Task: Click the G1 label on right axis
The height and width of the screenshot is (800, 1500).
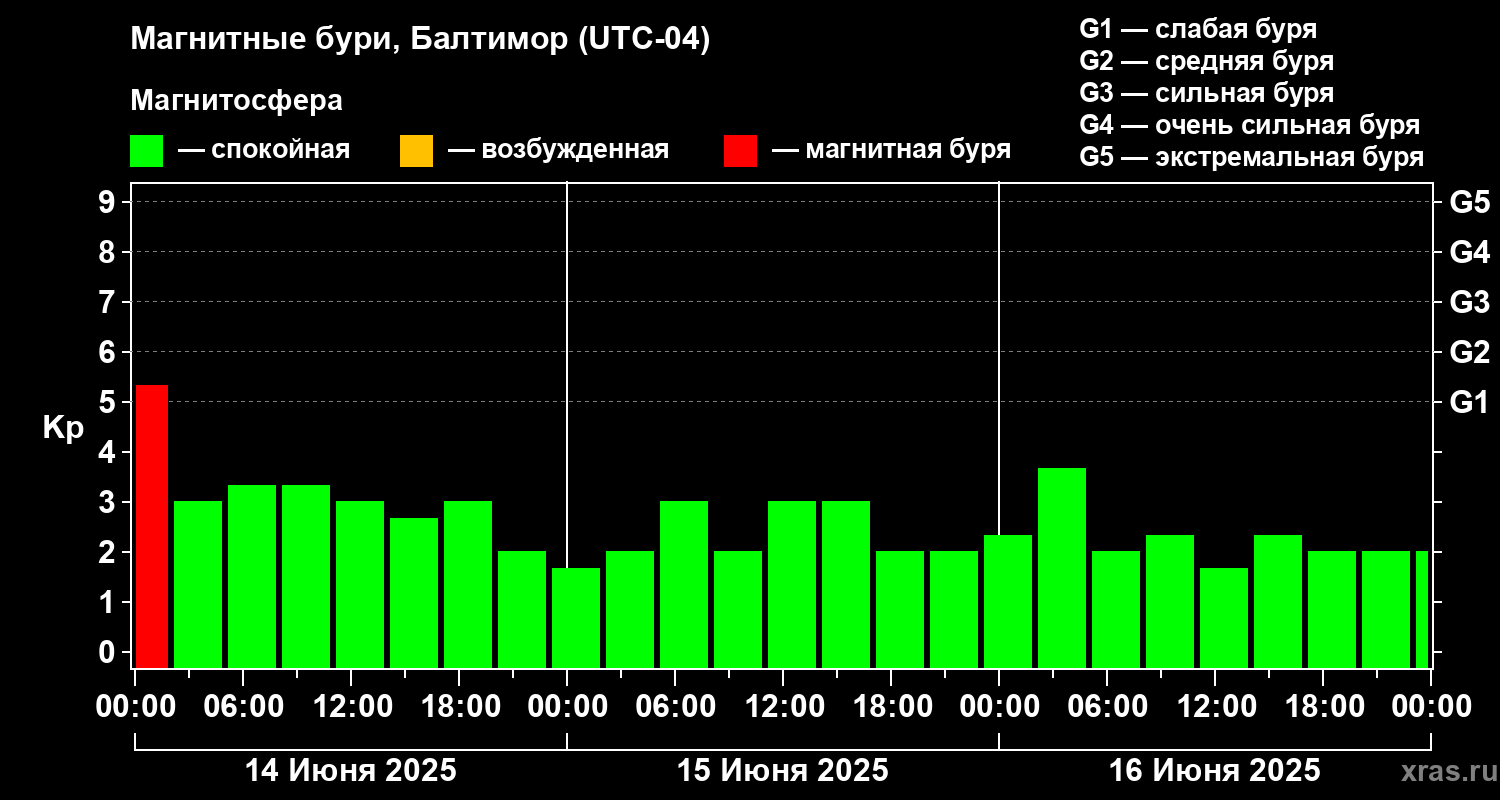Action: (1470, 402)
